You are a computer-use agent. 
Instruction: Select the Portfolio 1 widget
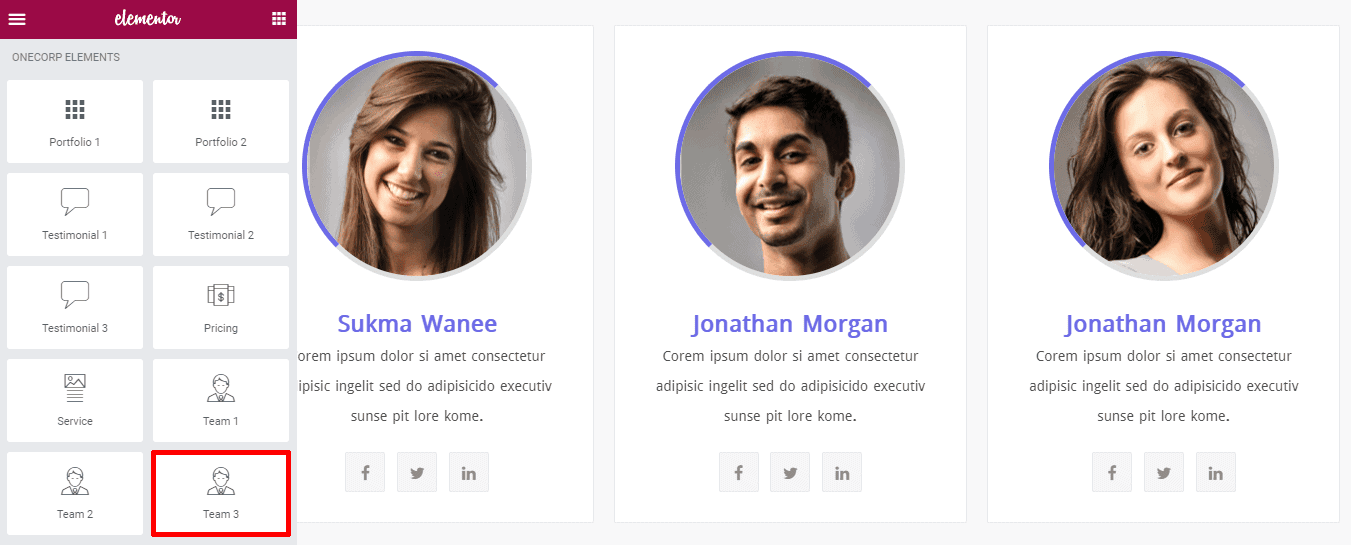click(75, 121)
